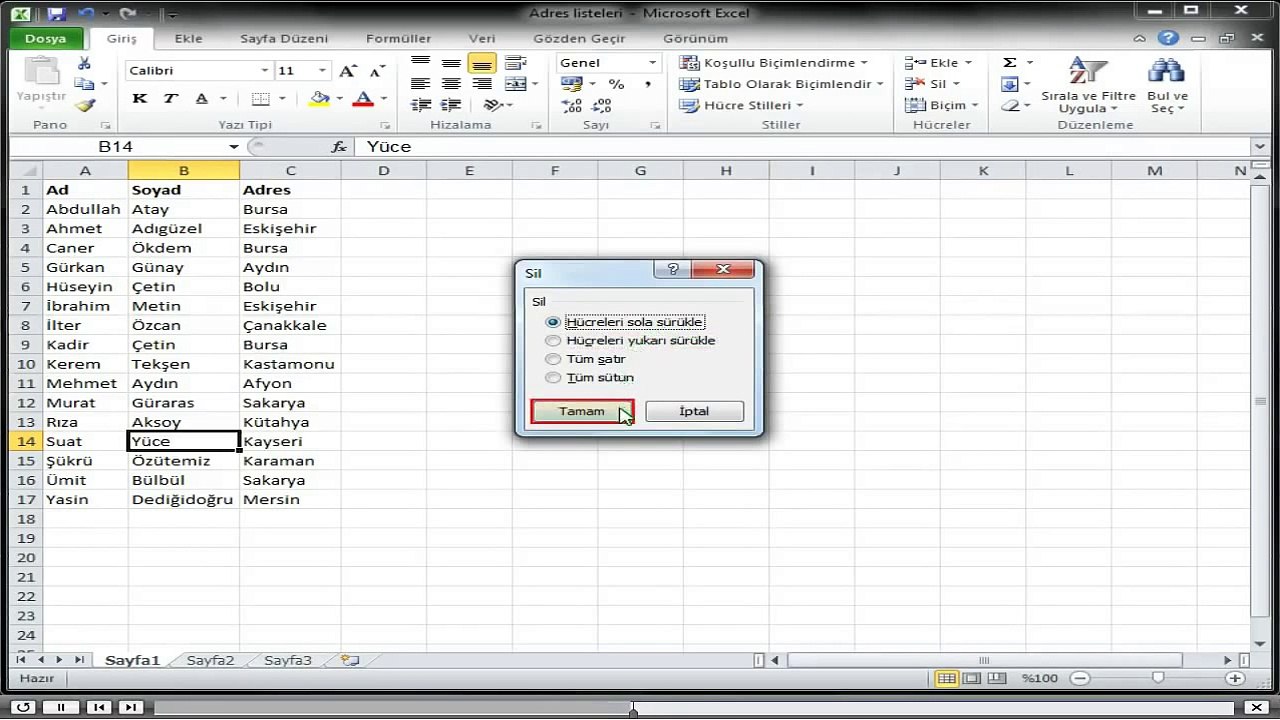This screenshot has width=1280, height=720.
Task: Click the decrease decimal icon
Action: coord(602,106)
